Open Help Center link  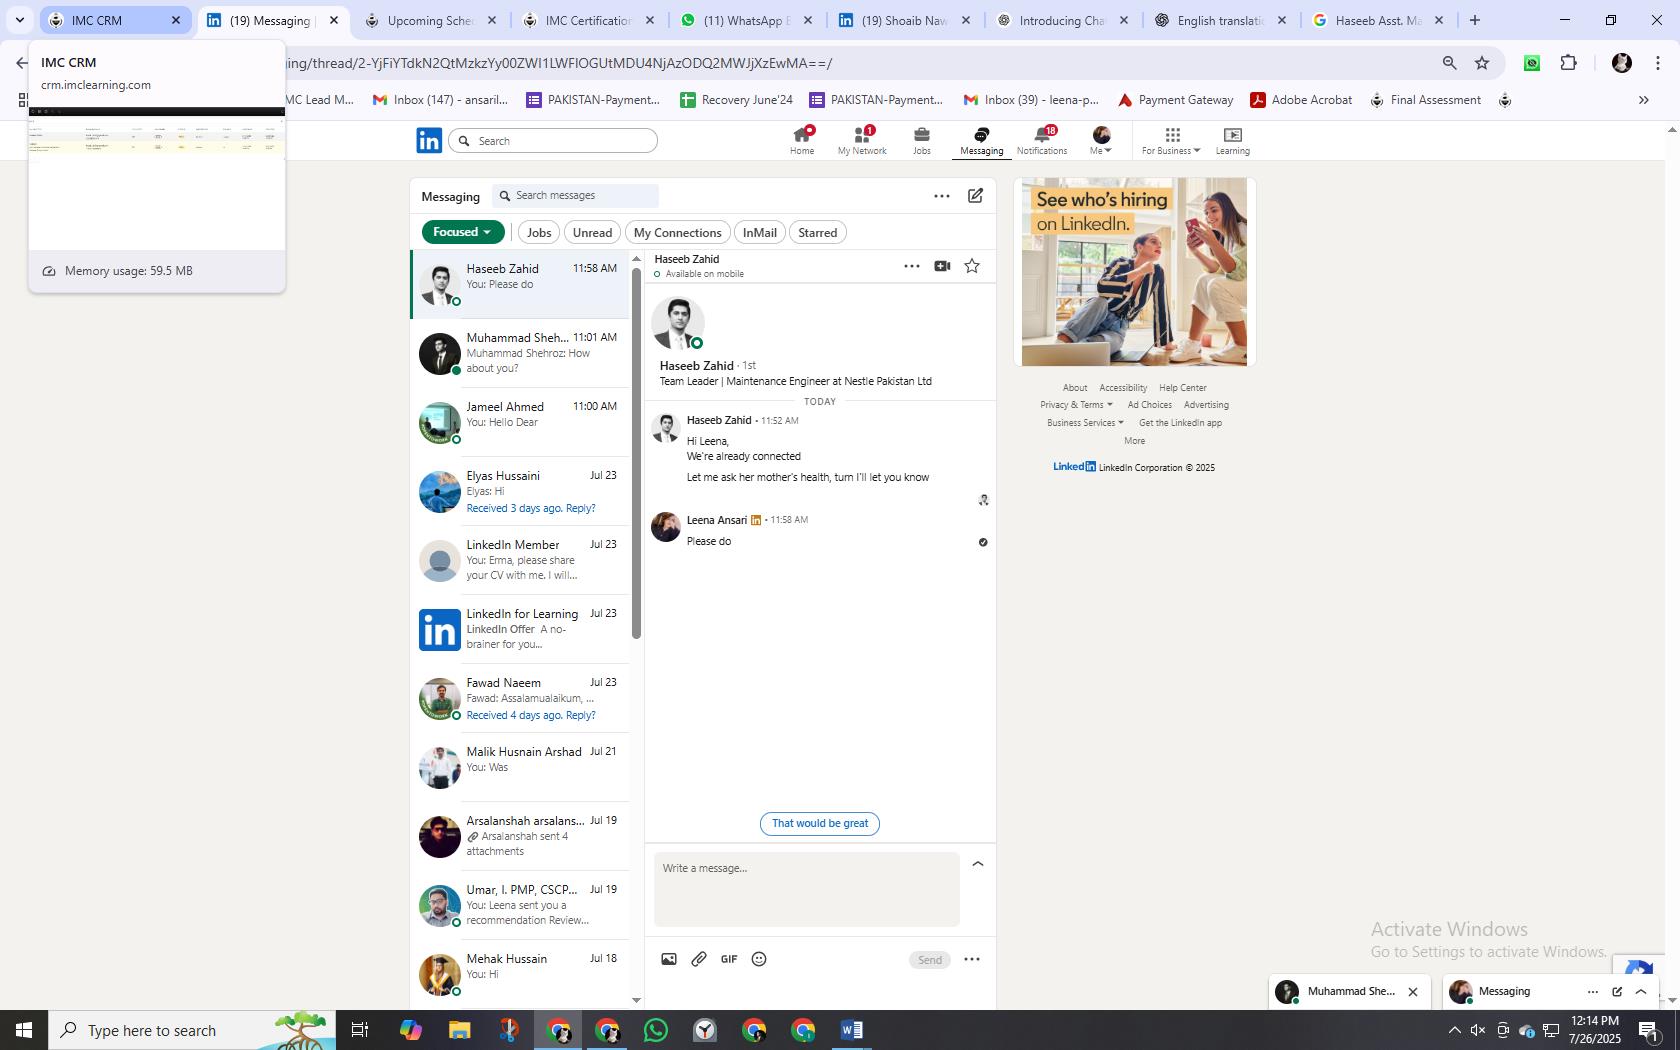[x=1182, y=388]
